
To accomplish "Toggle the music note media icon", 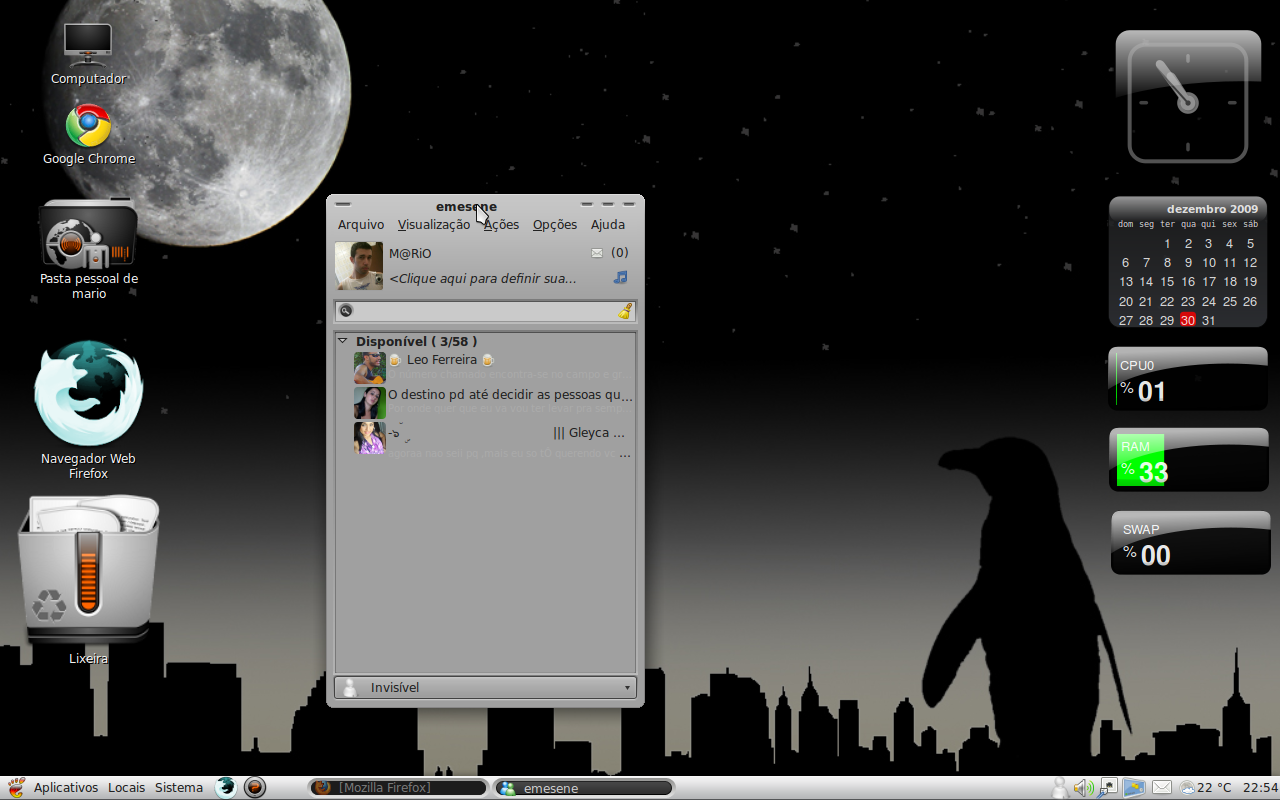I will (621, 277).
